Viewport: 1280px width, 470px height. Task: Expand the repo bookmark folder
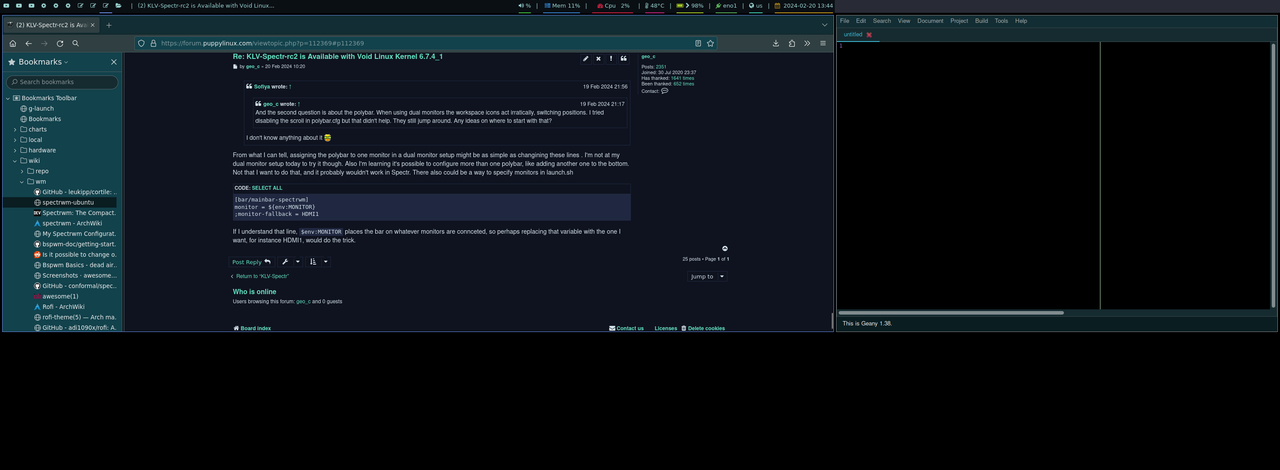click(x=22, y=171)
